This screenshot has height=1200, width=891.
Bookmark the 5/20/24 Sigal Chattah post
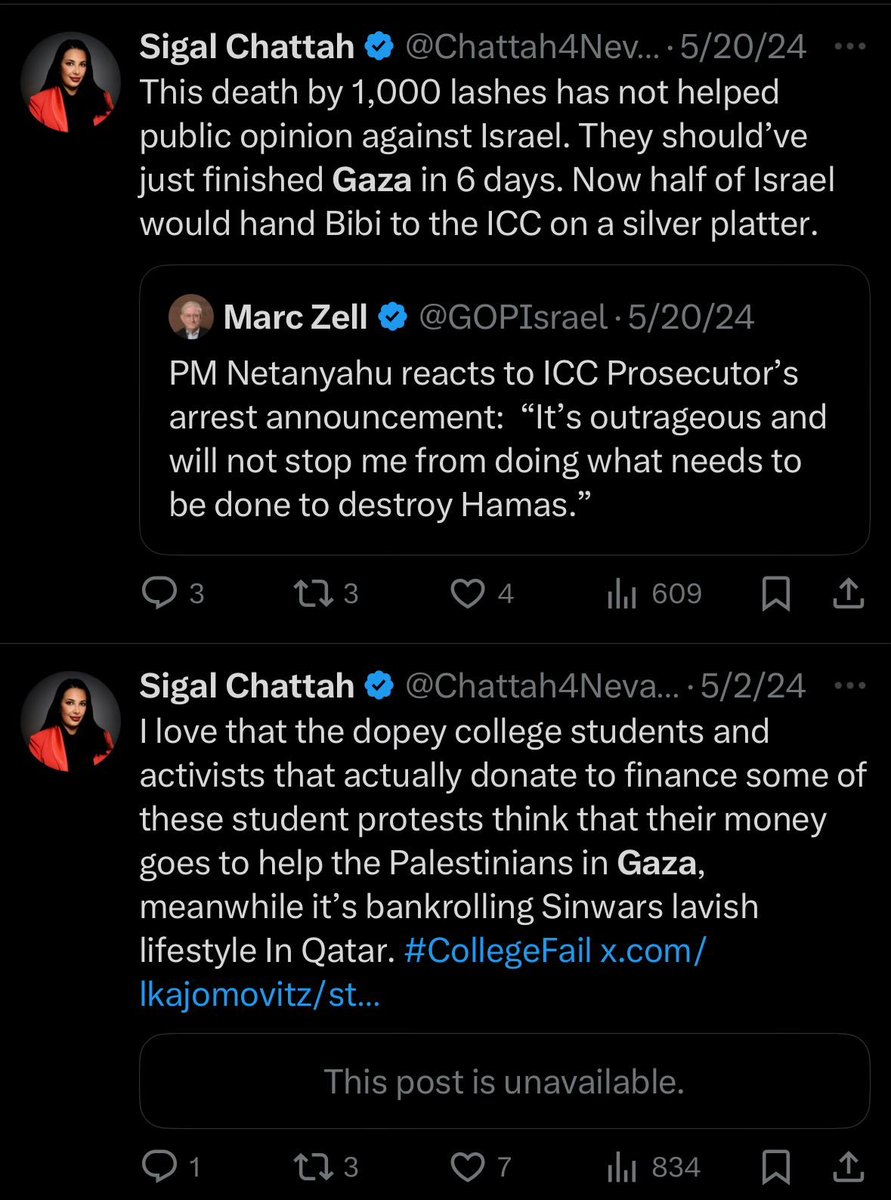point(776,594)
